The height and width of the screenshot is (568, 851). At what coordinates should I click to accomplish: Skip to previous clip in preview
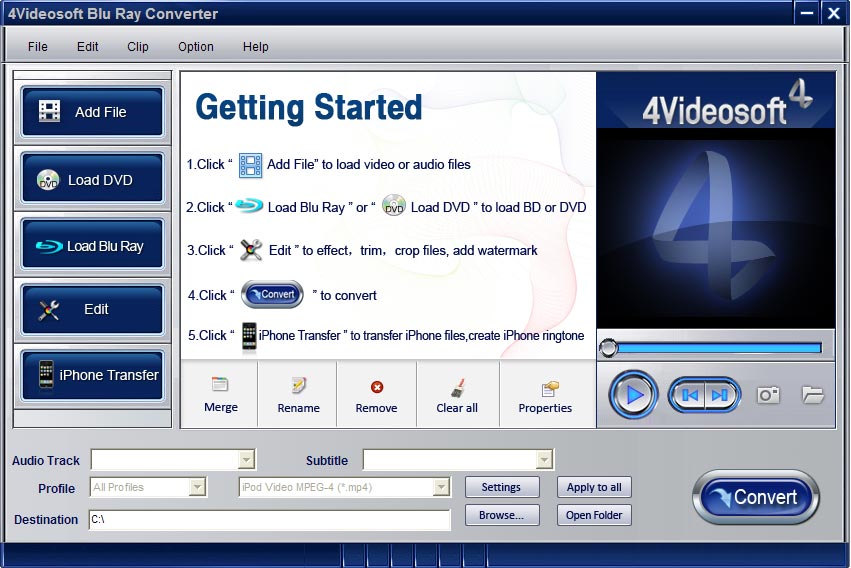pyautogui.click(x=688, y=395)
